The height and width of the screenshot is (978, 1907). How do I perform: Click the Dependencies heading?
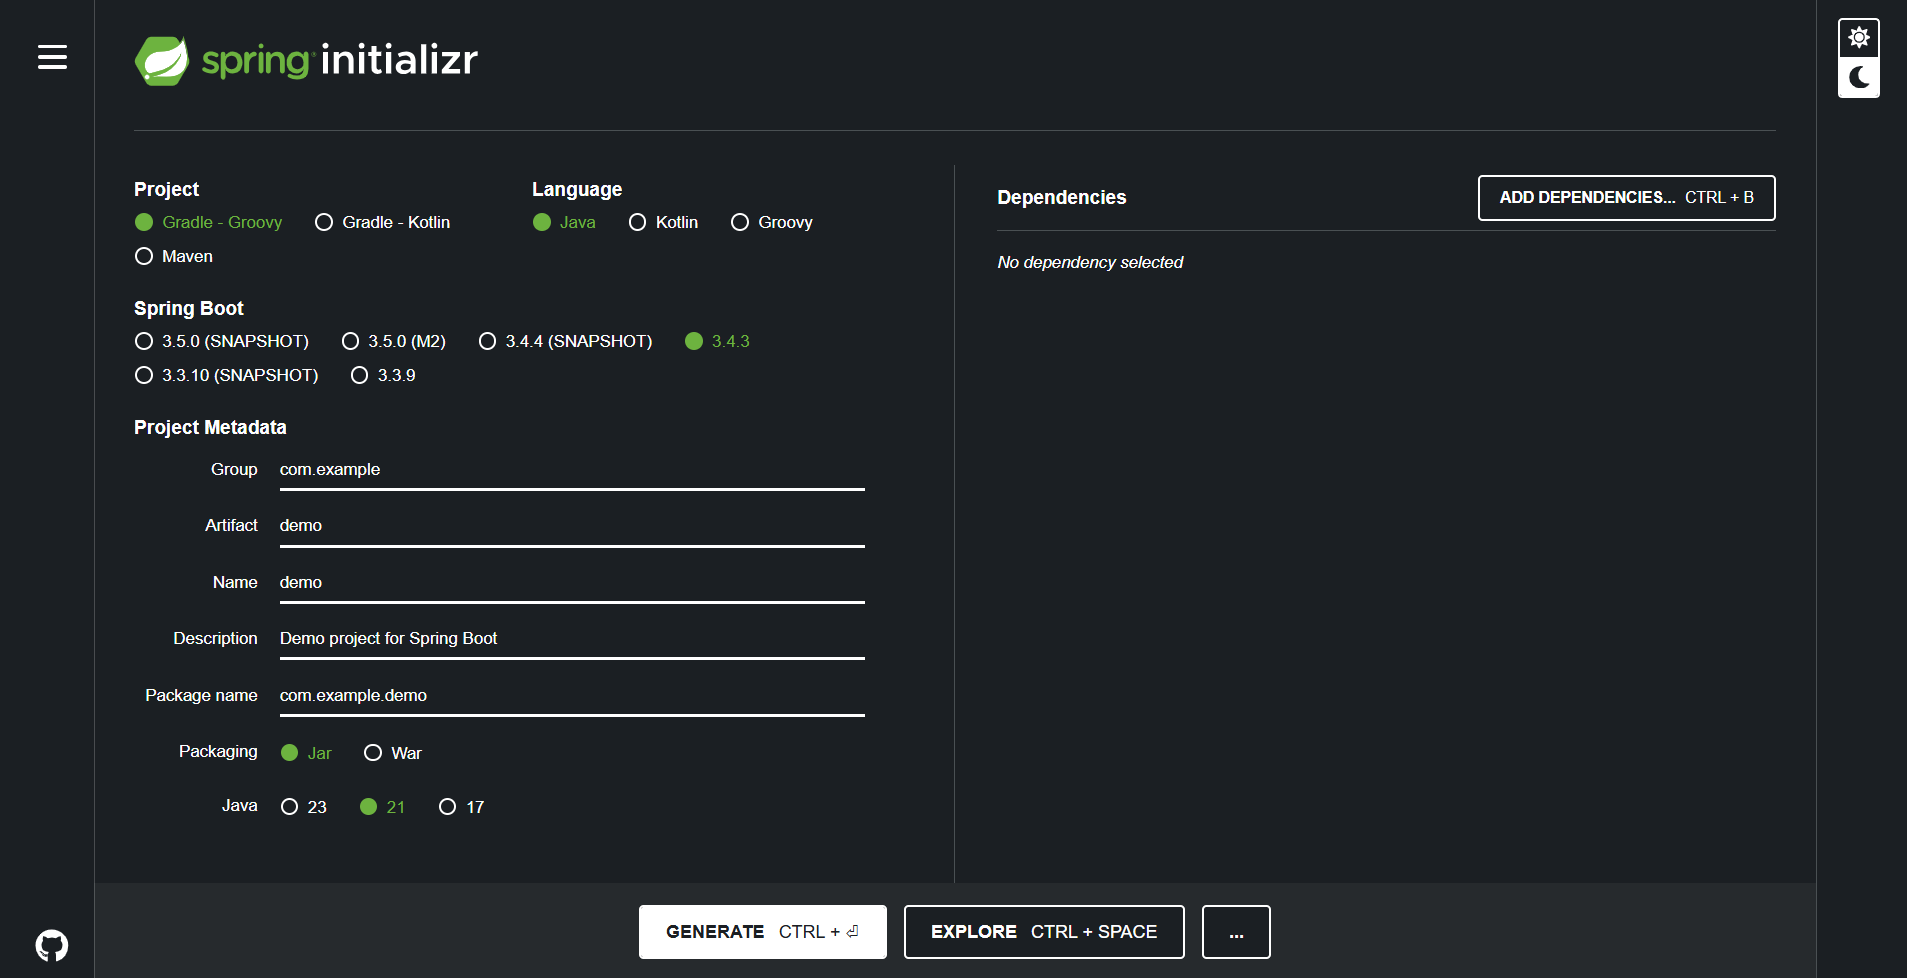[x=1062, y=198]
